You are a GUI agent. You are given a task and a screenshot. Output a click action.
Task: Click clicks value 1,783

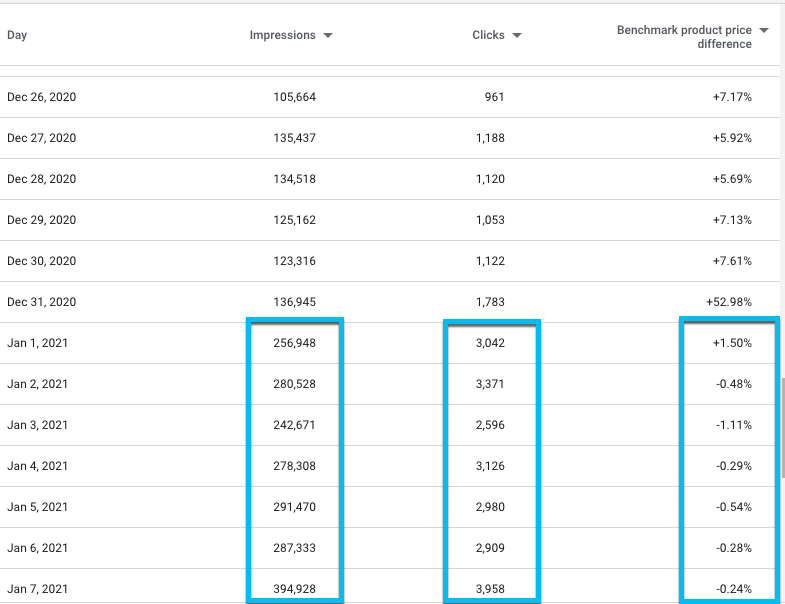coord(490,303)
